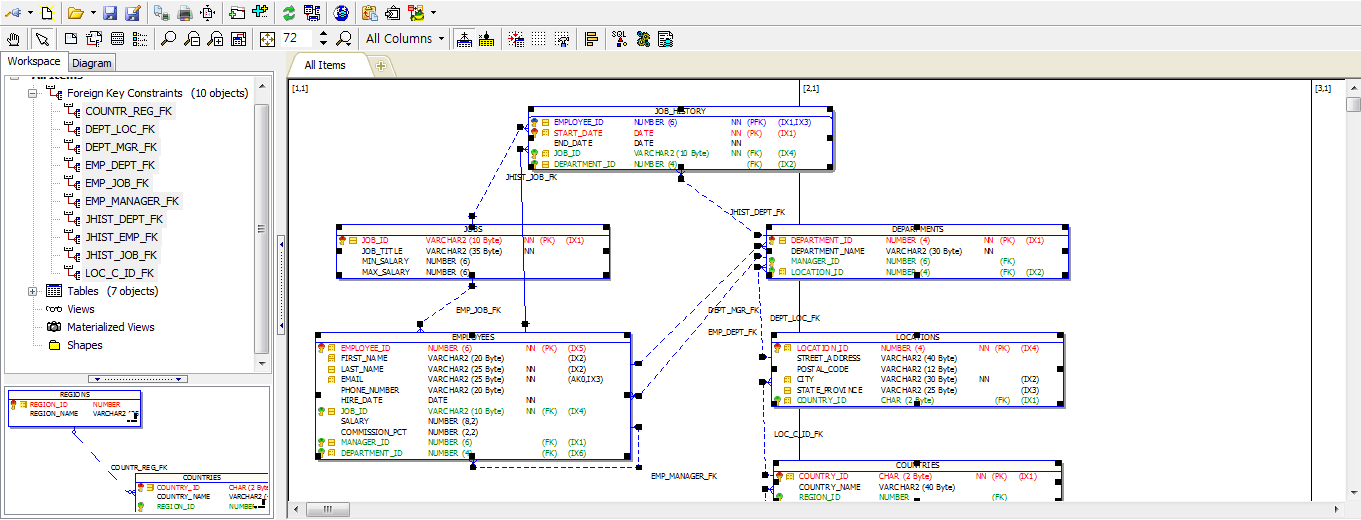
Task: Expand the Tables (7 objects) node
Action: pos(33,291)
